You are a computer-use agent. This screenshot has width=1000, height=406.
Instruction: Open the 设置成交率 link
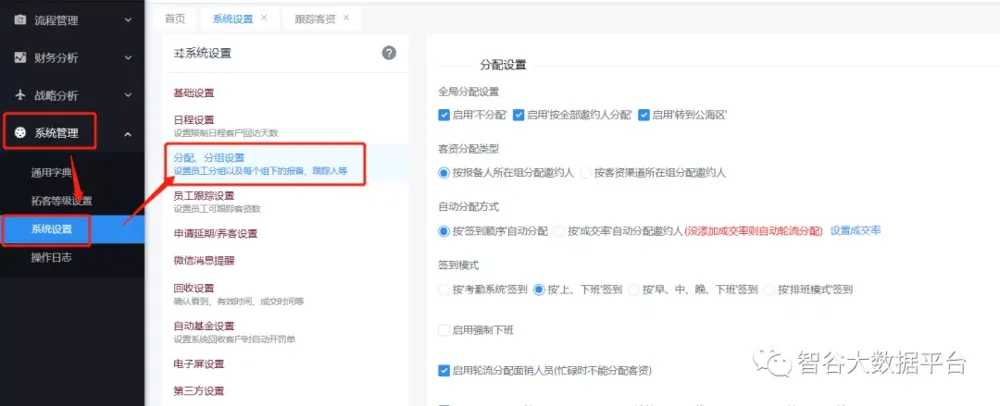pos(855,230)
